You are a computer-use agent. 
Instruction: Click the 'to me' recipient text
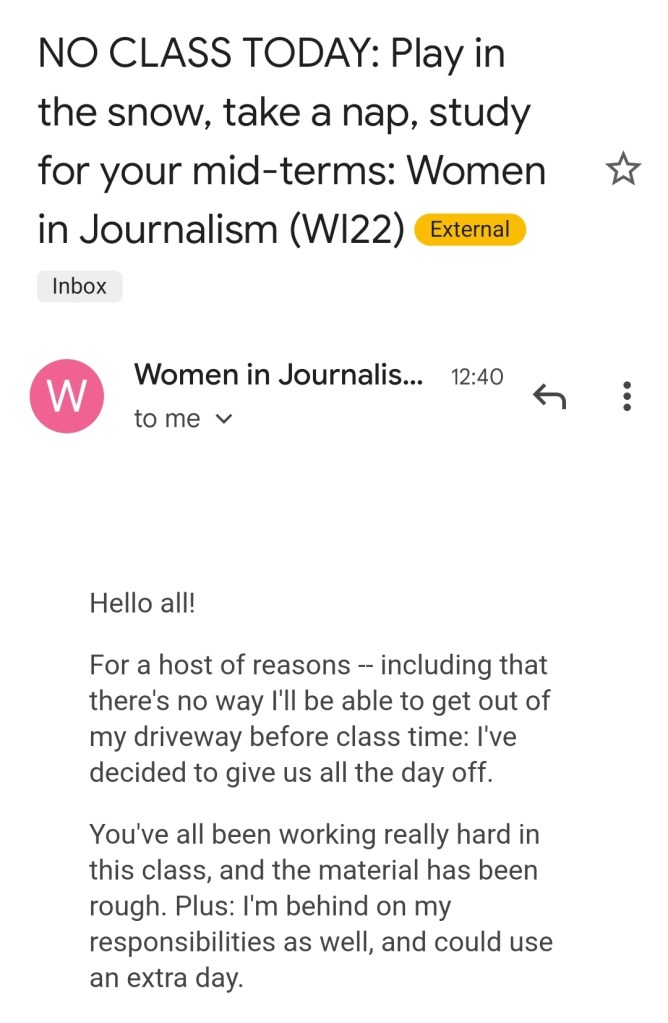coord(167,419)
